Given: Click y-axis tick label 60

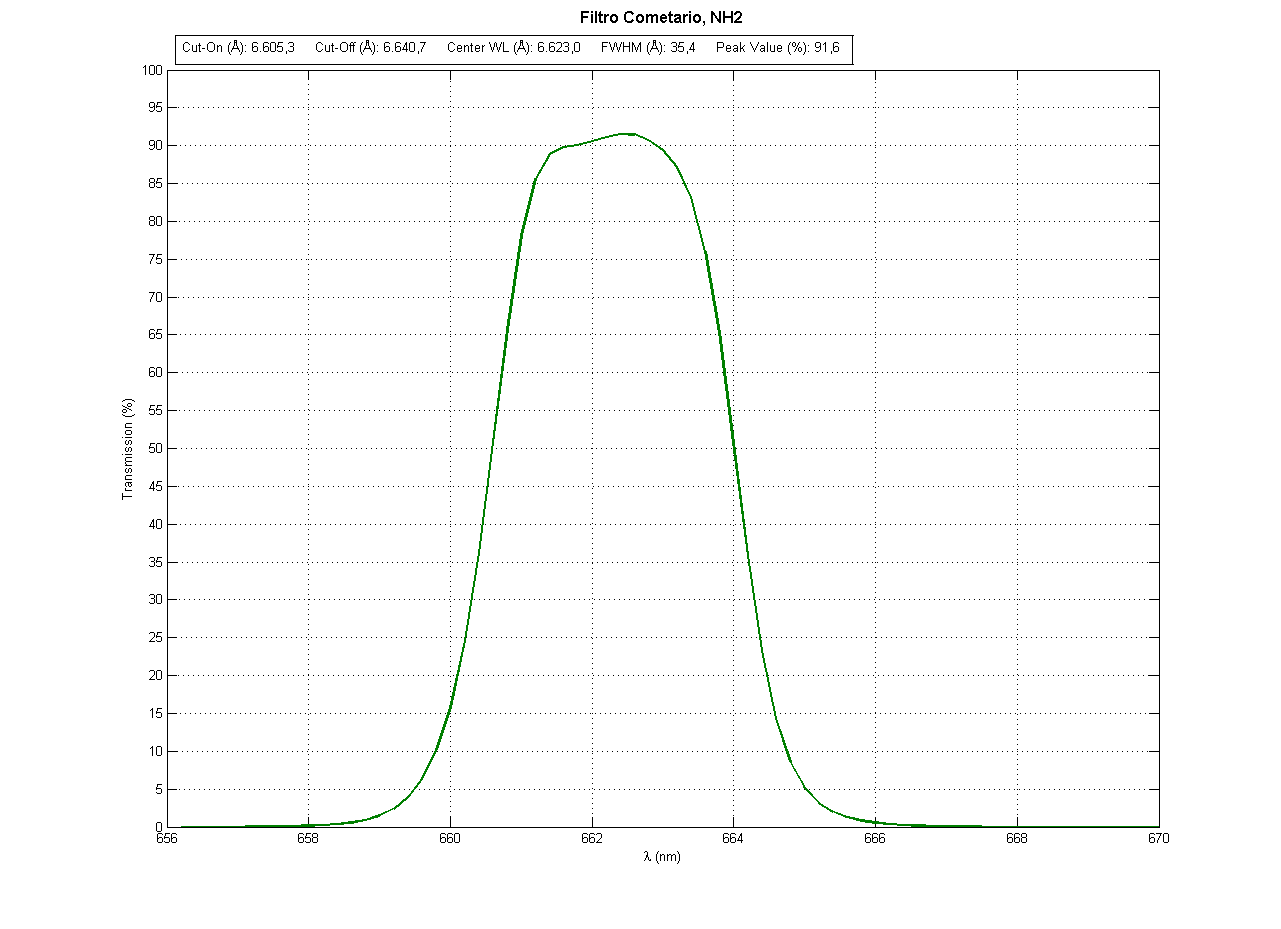Looking at the screenshot, I should pyautogui.click(x=155, y=373).
